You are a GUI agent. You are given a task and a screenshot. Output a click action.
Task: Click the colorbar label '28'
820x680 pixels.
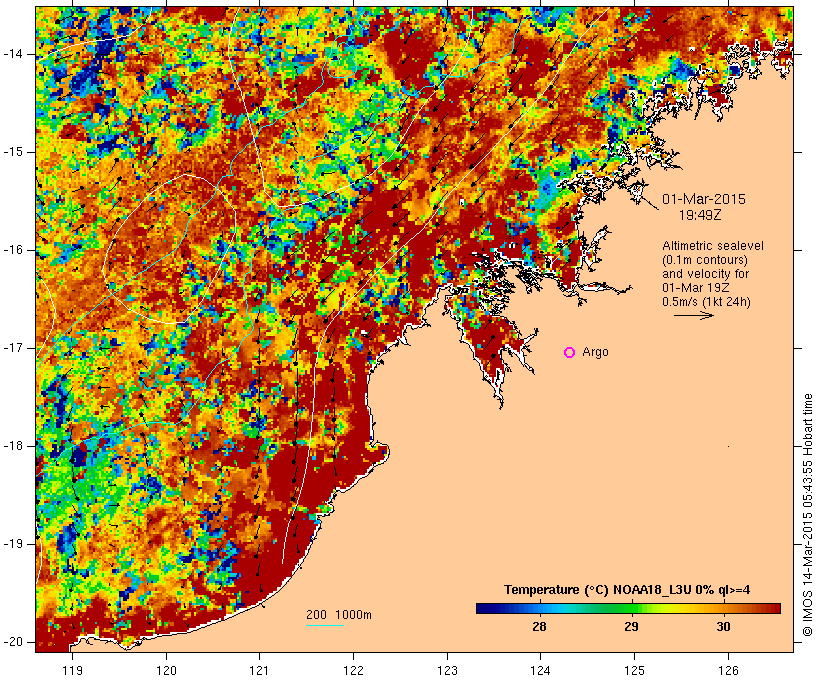click(x=539, y=626)
